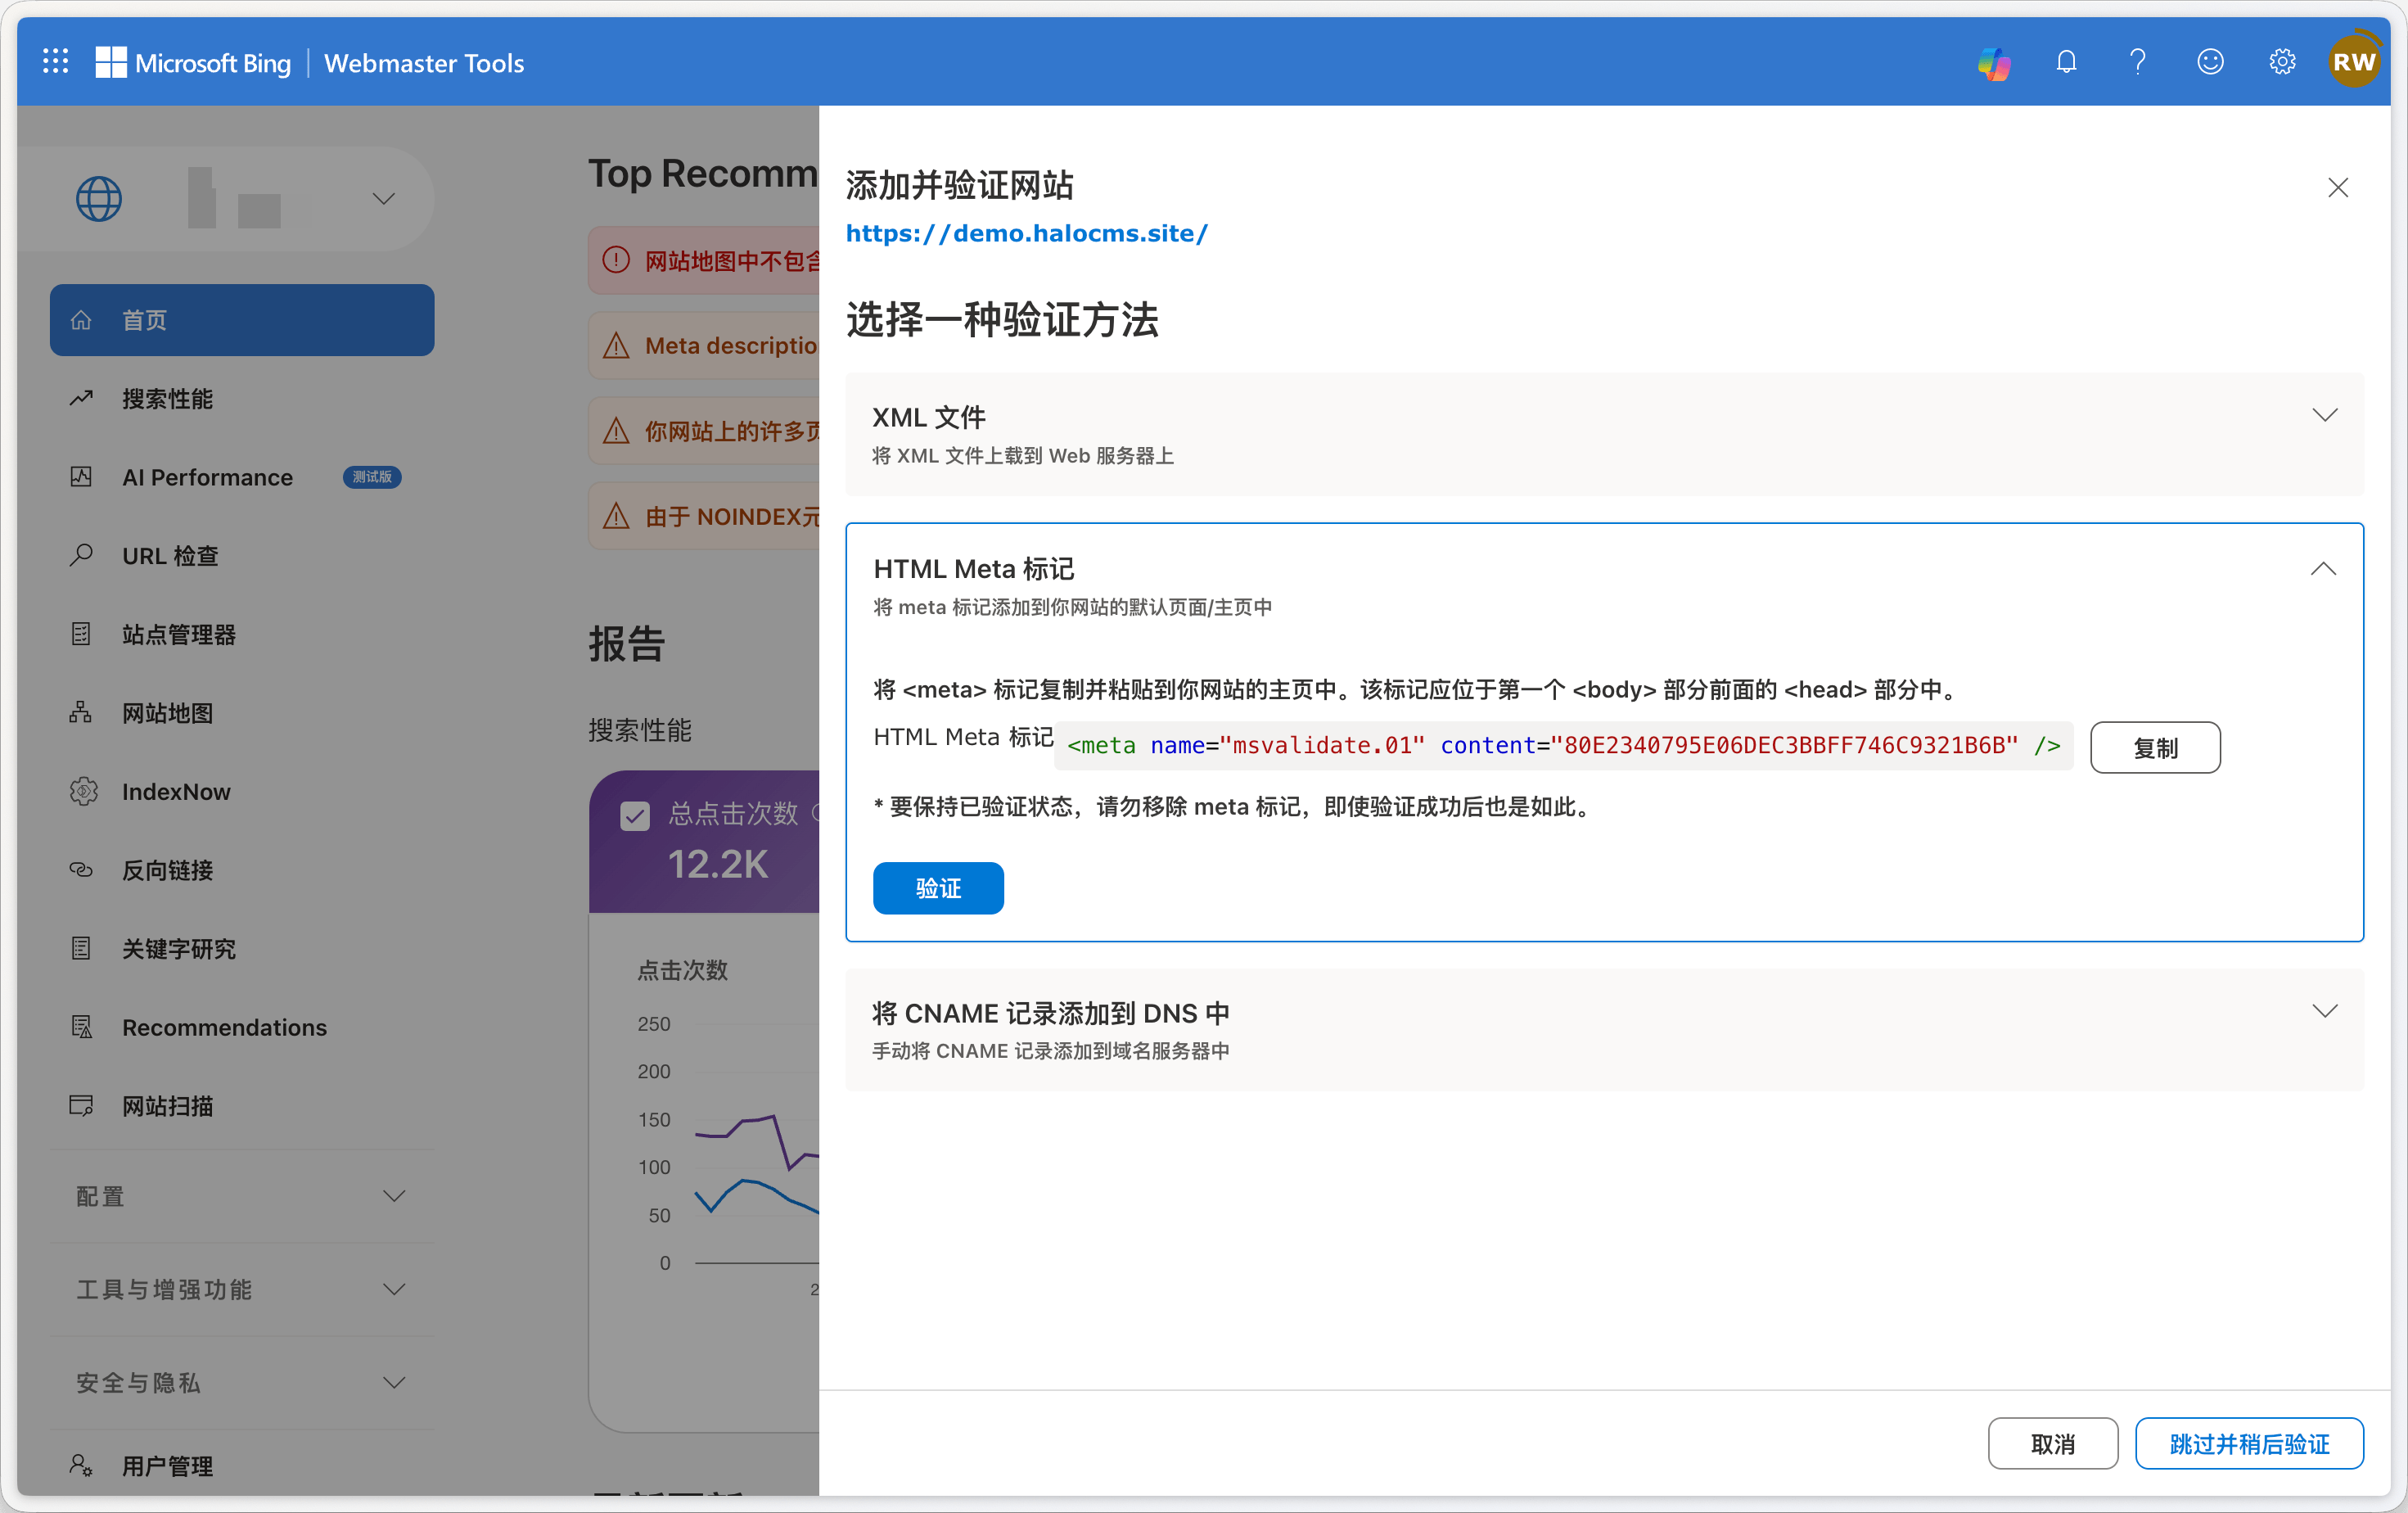Click the Webmaster Tools title
The image size is (2408, 1513).
pyautogui.click(x=424, y=63)
